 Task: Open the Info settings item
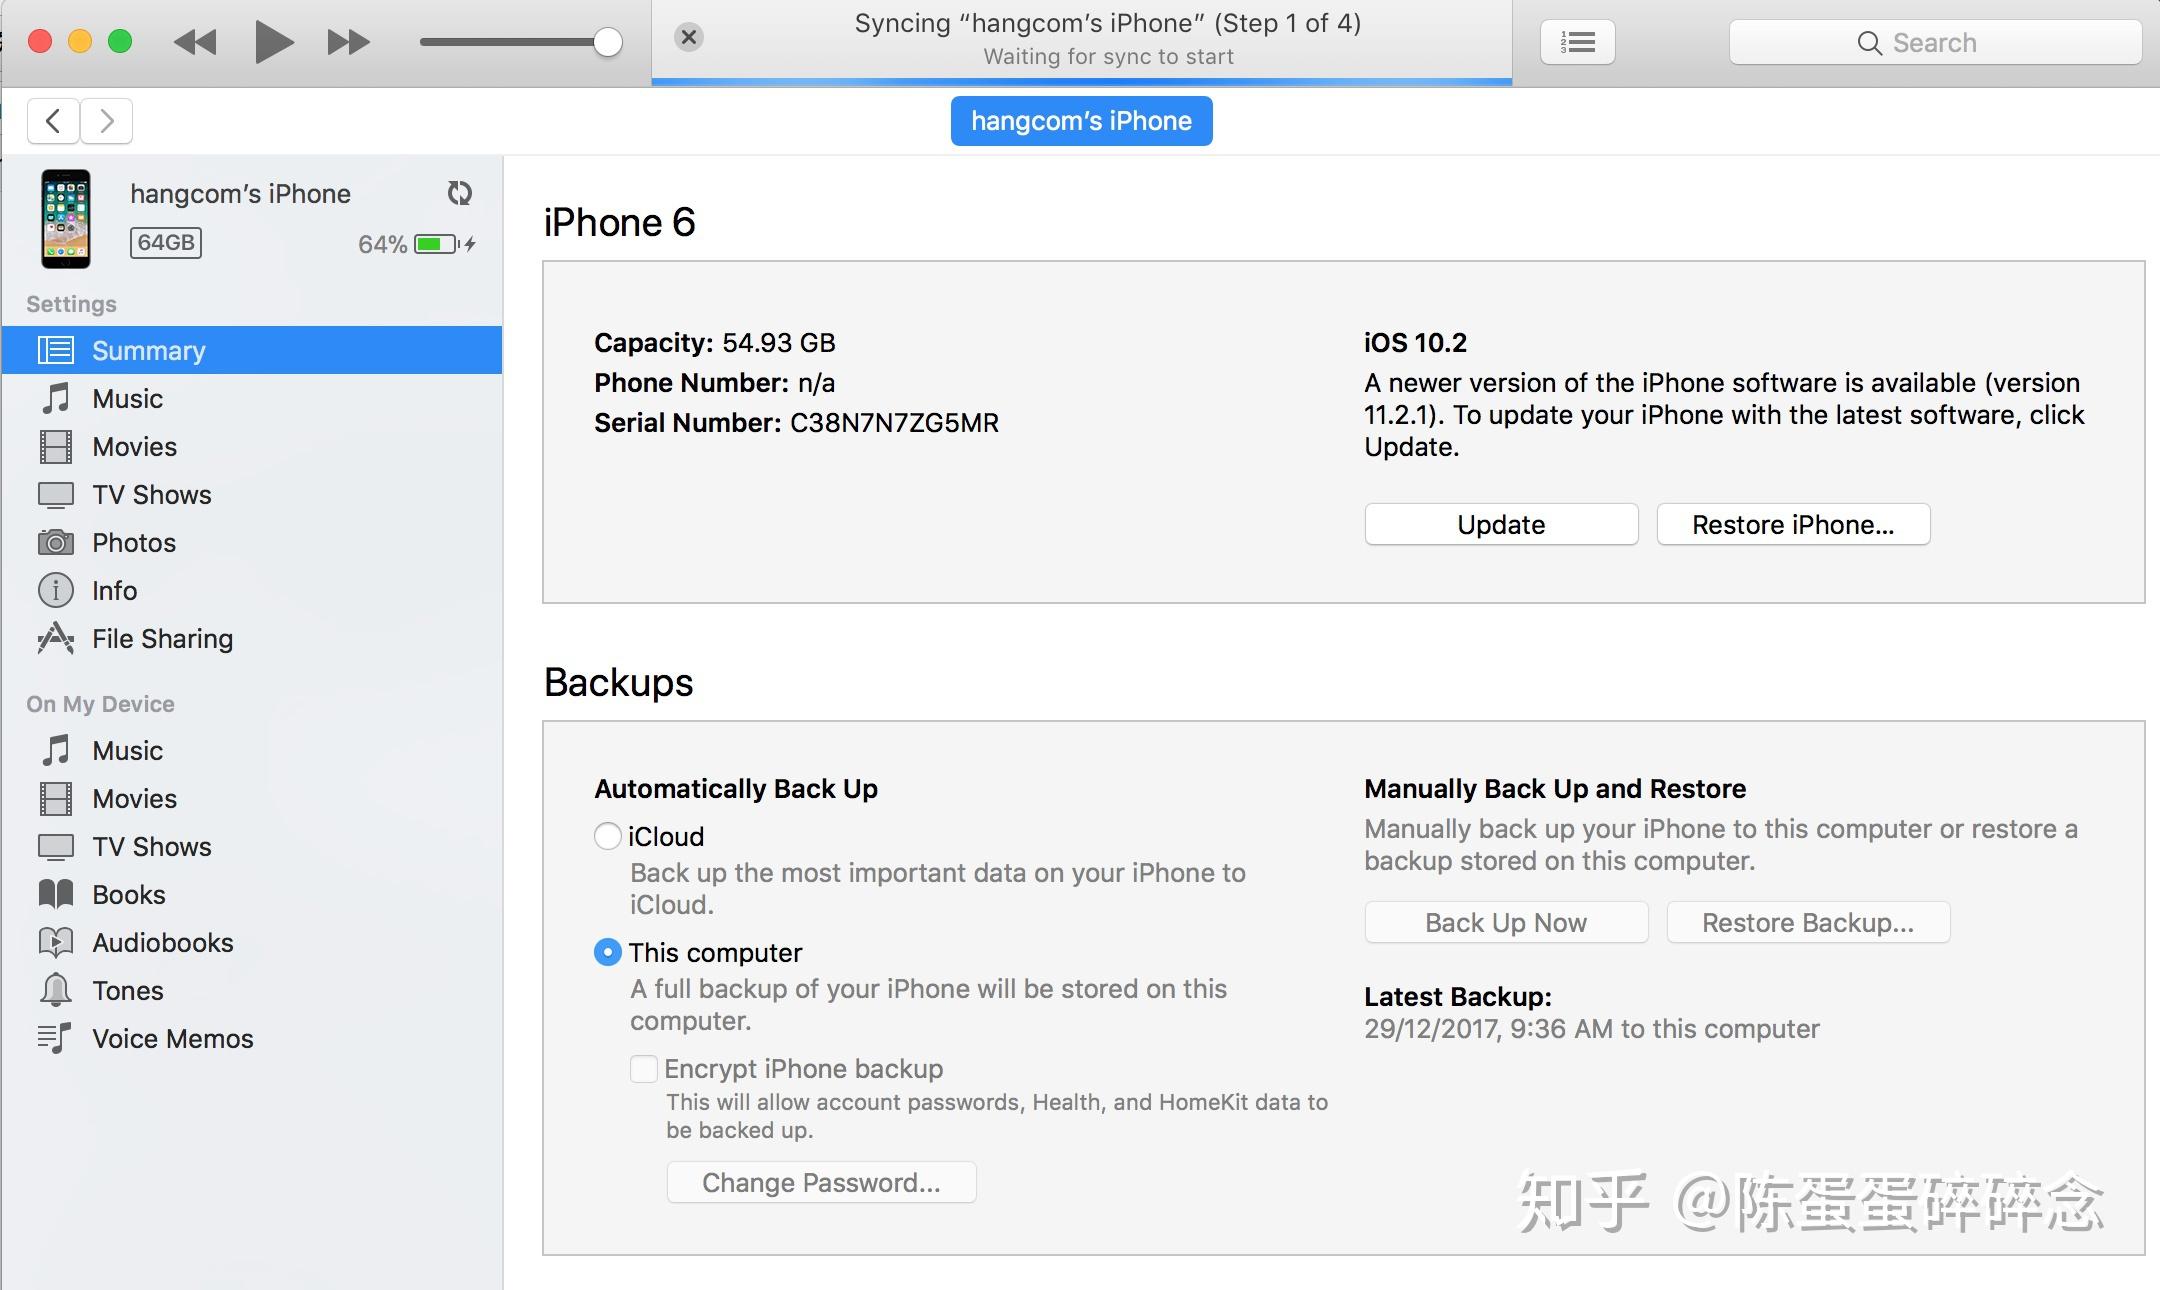click(114, 591)
